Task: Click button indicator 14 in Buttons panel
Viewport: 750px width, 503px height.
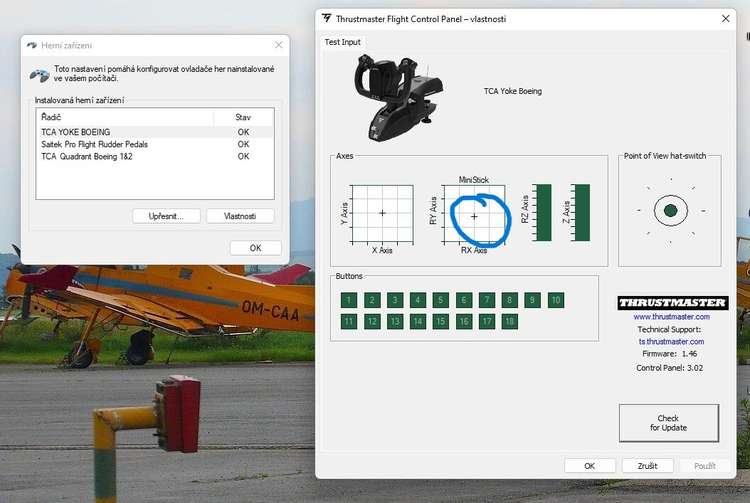Action: (x=418, y=321)
